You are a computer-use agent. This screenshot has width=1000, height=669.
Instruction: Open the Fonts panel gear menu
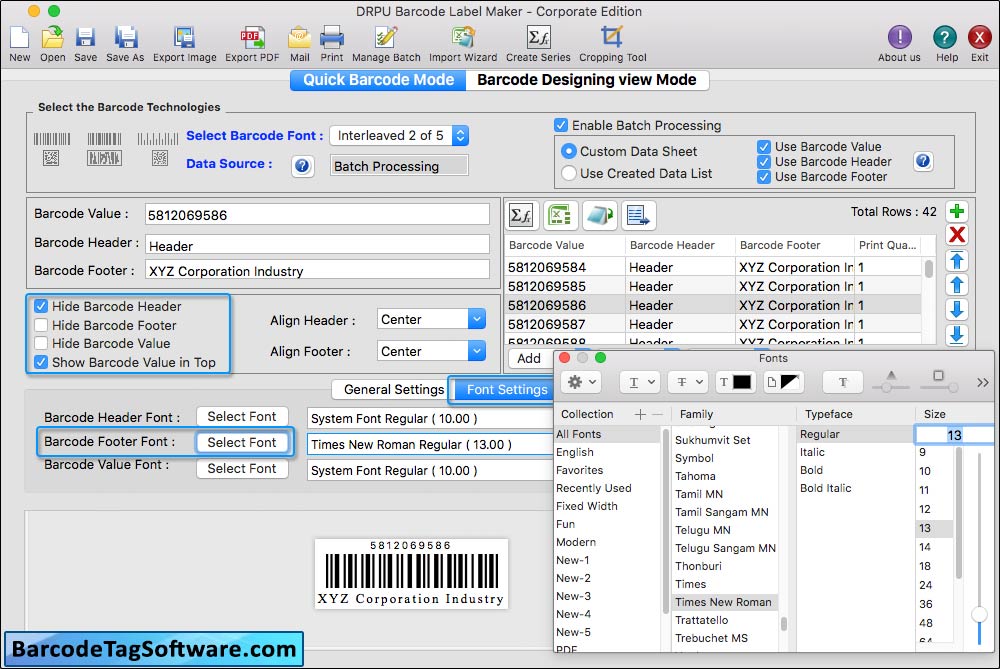582,382
